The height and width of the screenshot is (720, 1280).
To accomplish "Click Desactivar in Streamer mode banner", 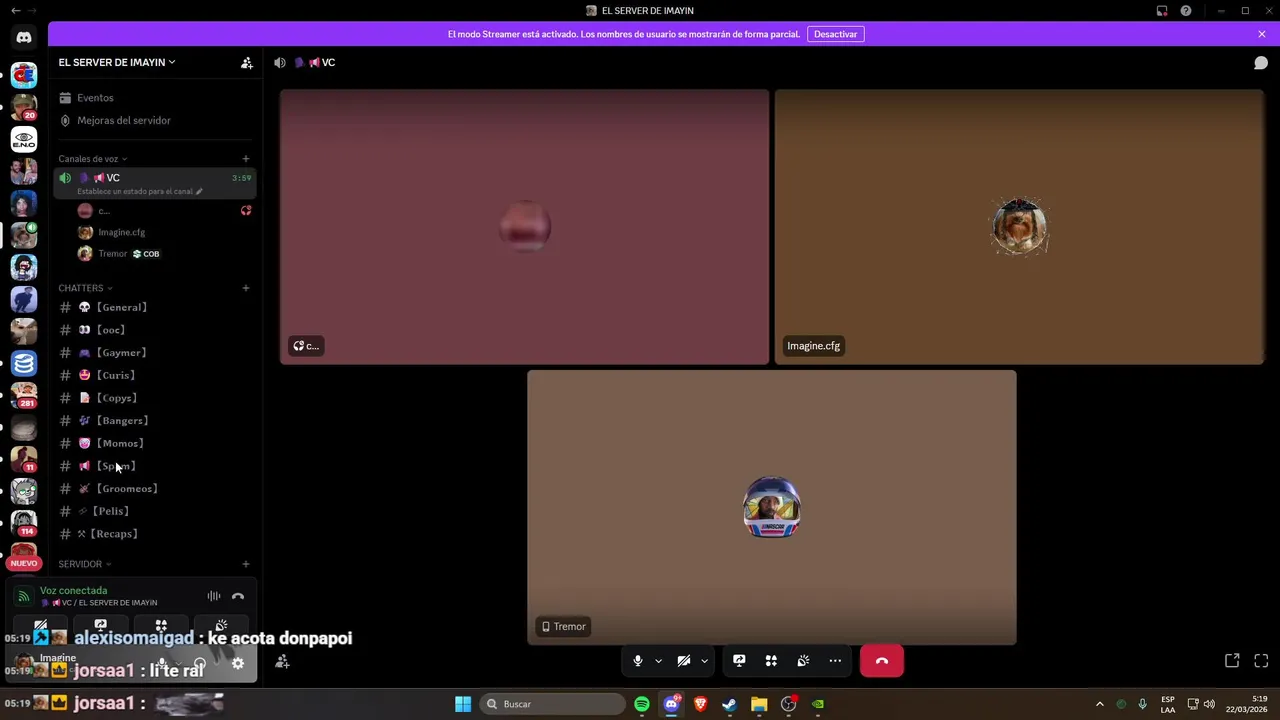I will 836,34.
